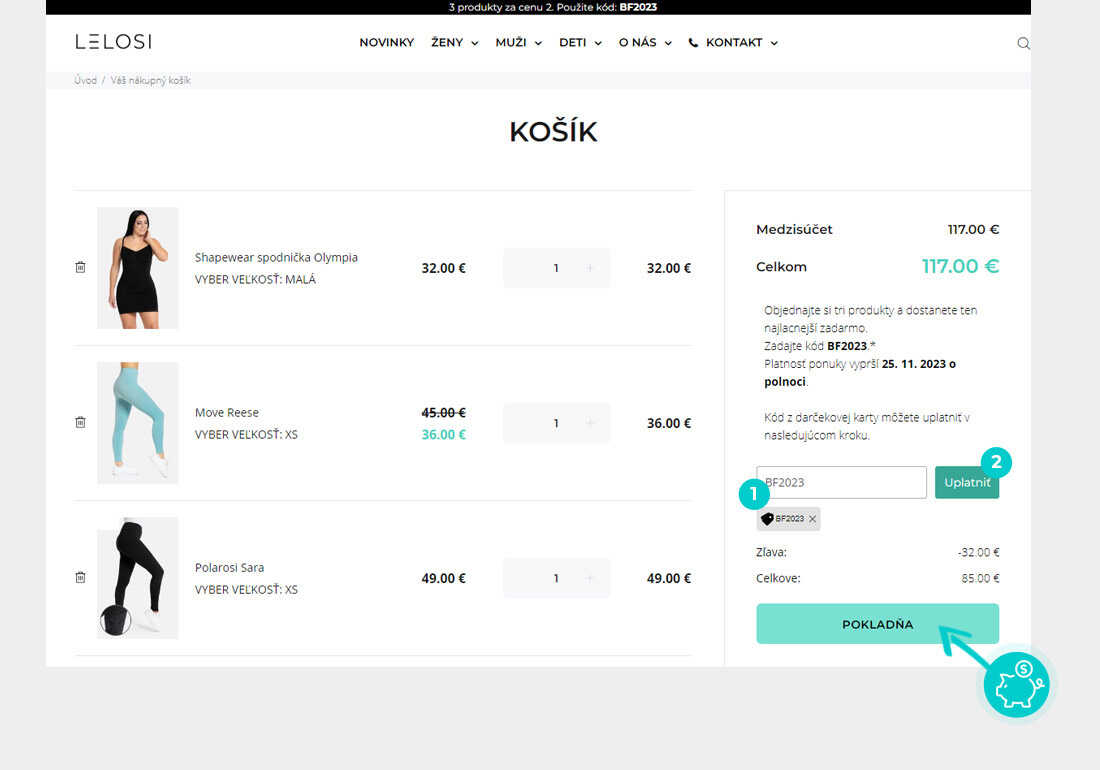Expand the KONTAKT dropdown chevron
Screen dimensions: 1100x770
pyautogui.click(x=774, y=43)
